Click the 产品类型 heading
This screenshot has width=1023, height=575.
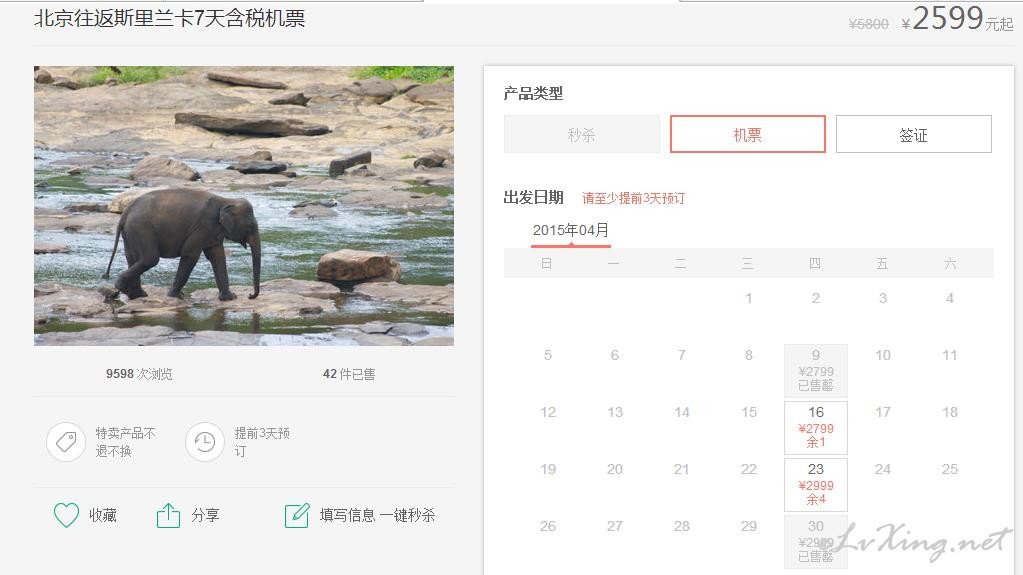click(x=533, y=94)
